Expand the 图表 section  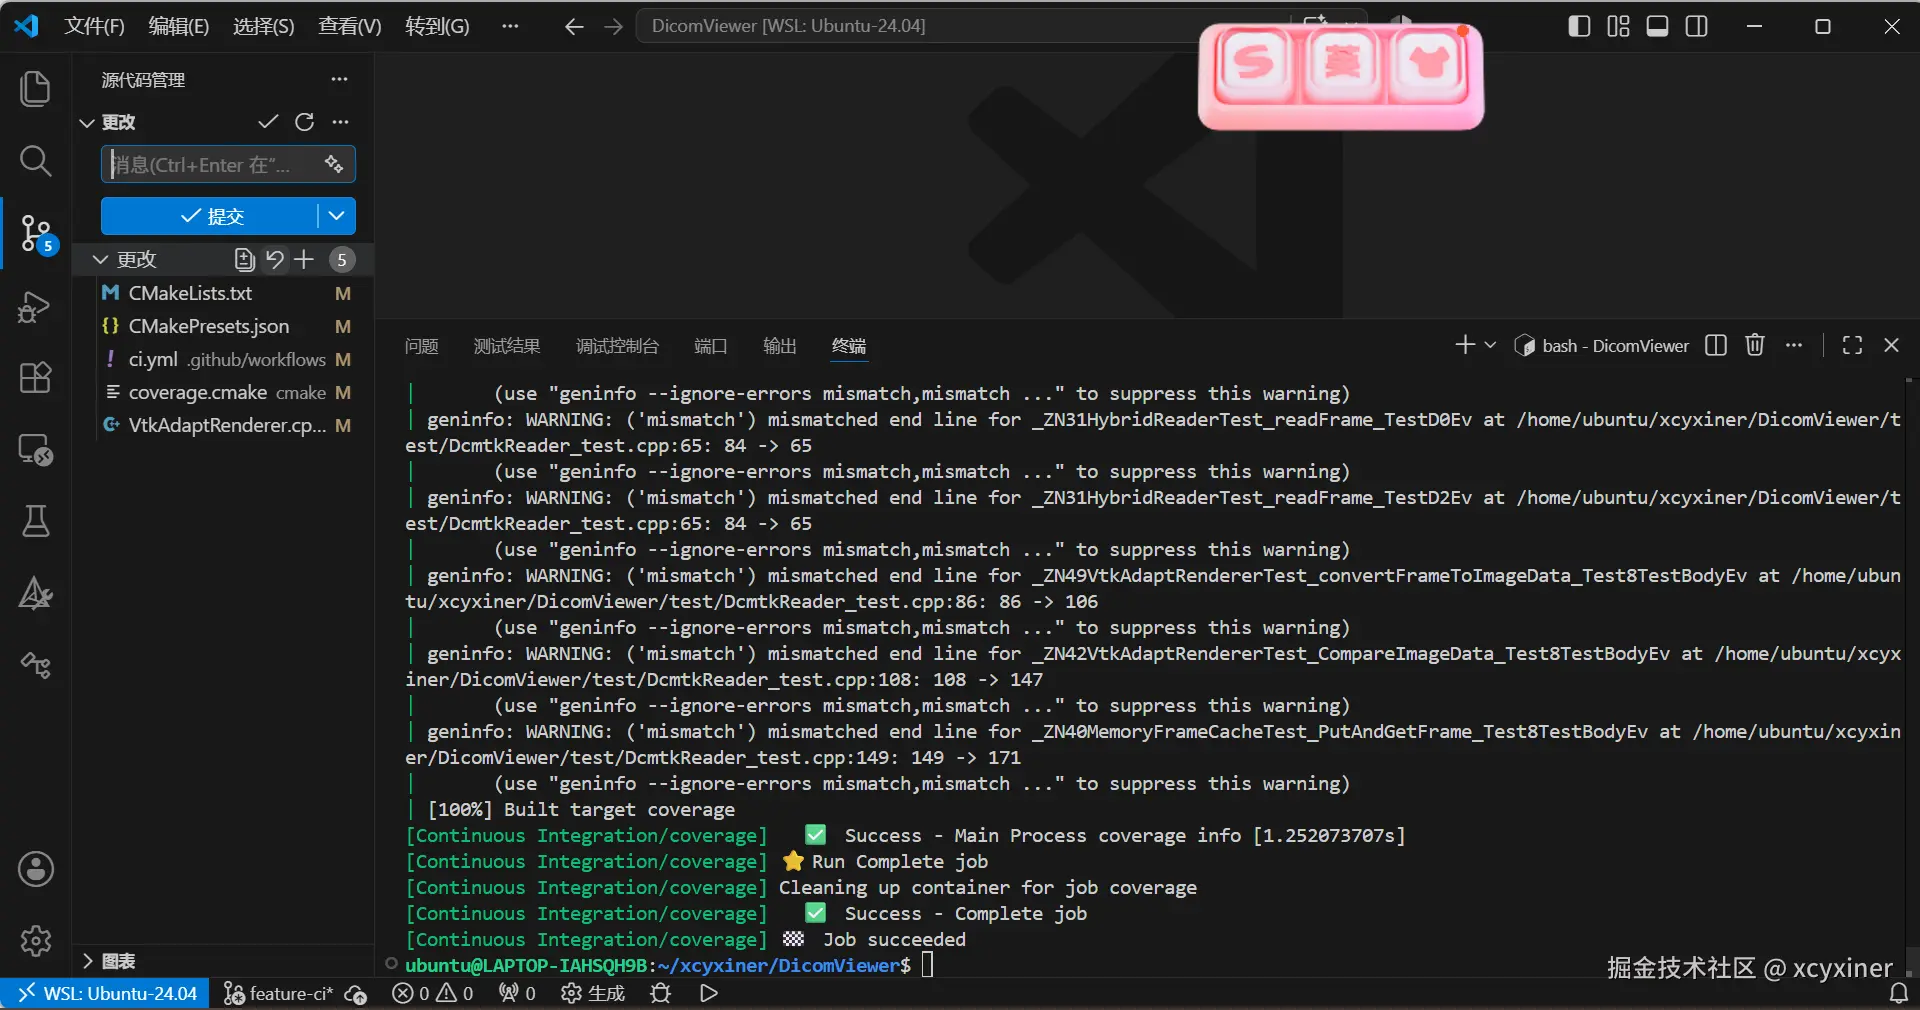click(x=88, y=961)
